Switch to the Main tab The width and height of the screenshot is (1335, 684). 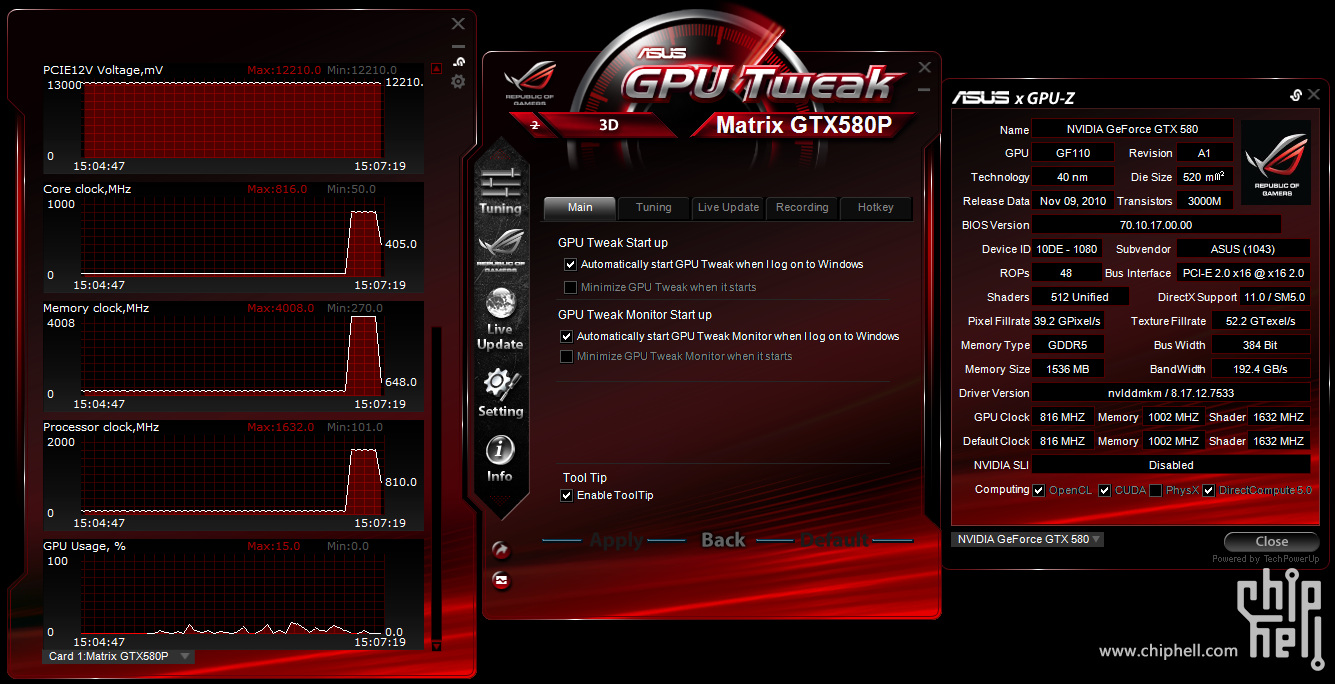pos(580,208)
